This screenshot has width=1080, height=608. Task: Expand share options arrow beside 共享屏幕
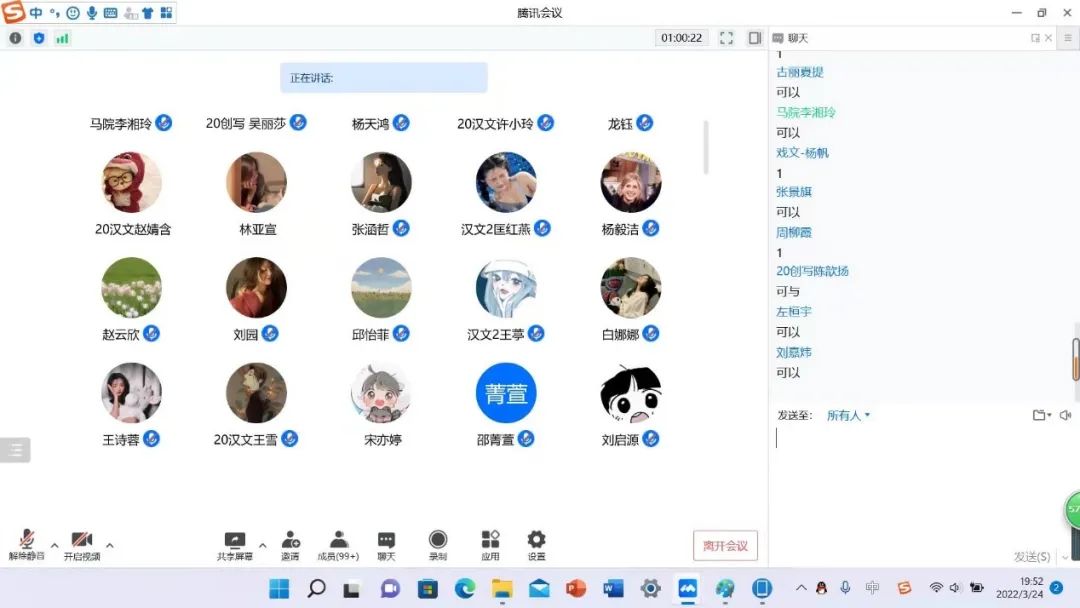click(x=263, y=545)
